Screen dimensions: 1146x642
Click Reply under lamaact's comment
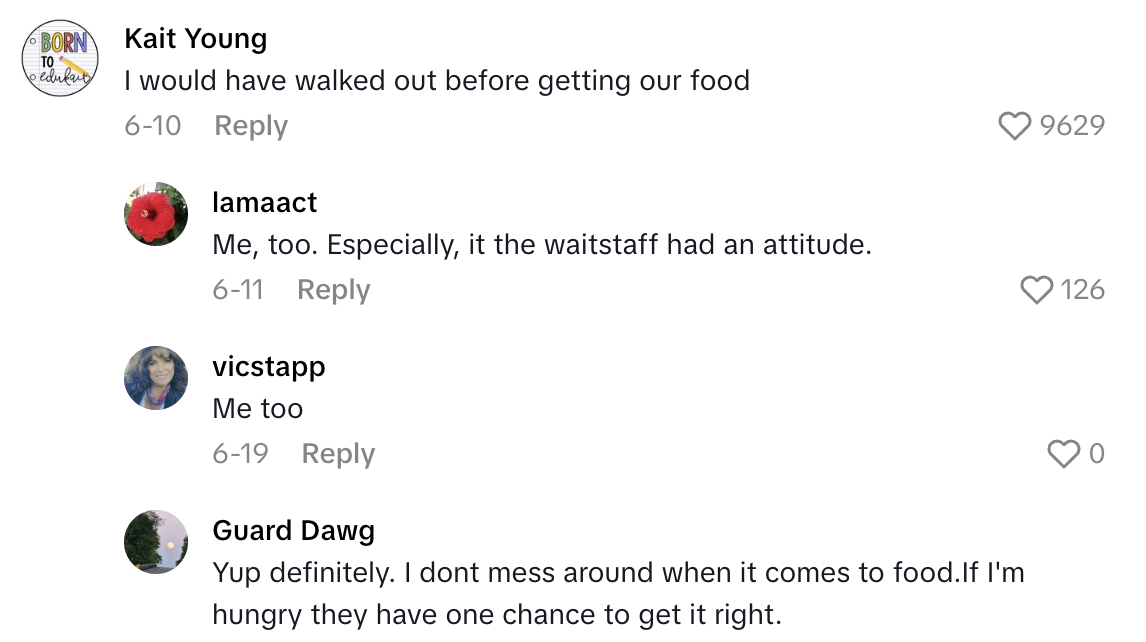[333, 289]
